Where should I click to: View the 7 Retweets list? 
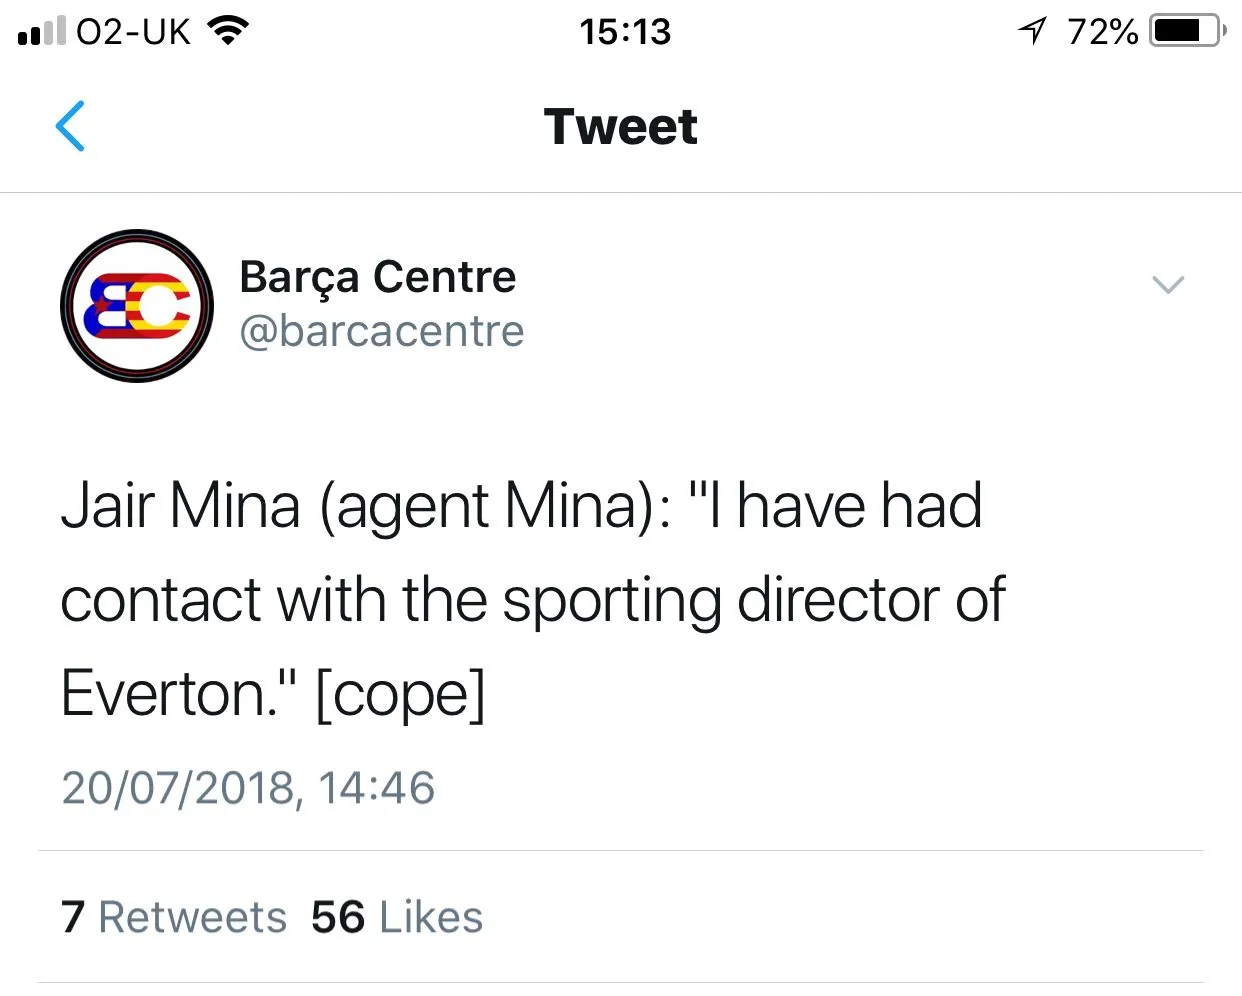[174, 917]
